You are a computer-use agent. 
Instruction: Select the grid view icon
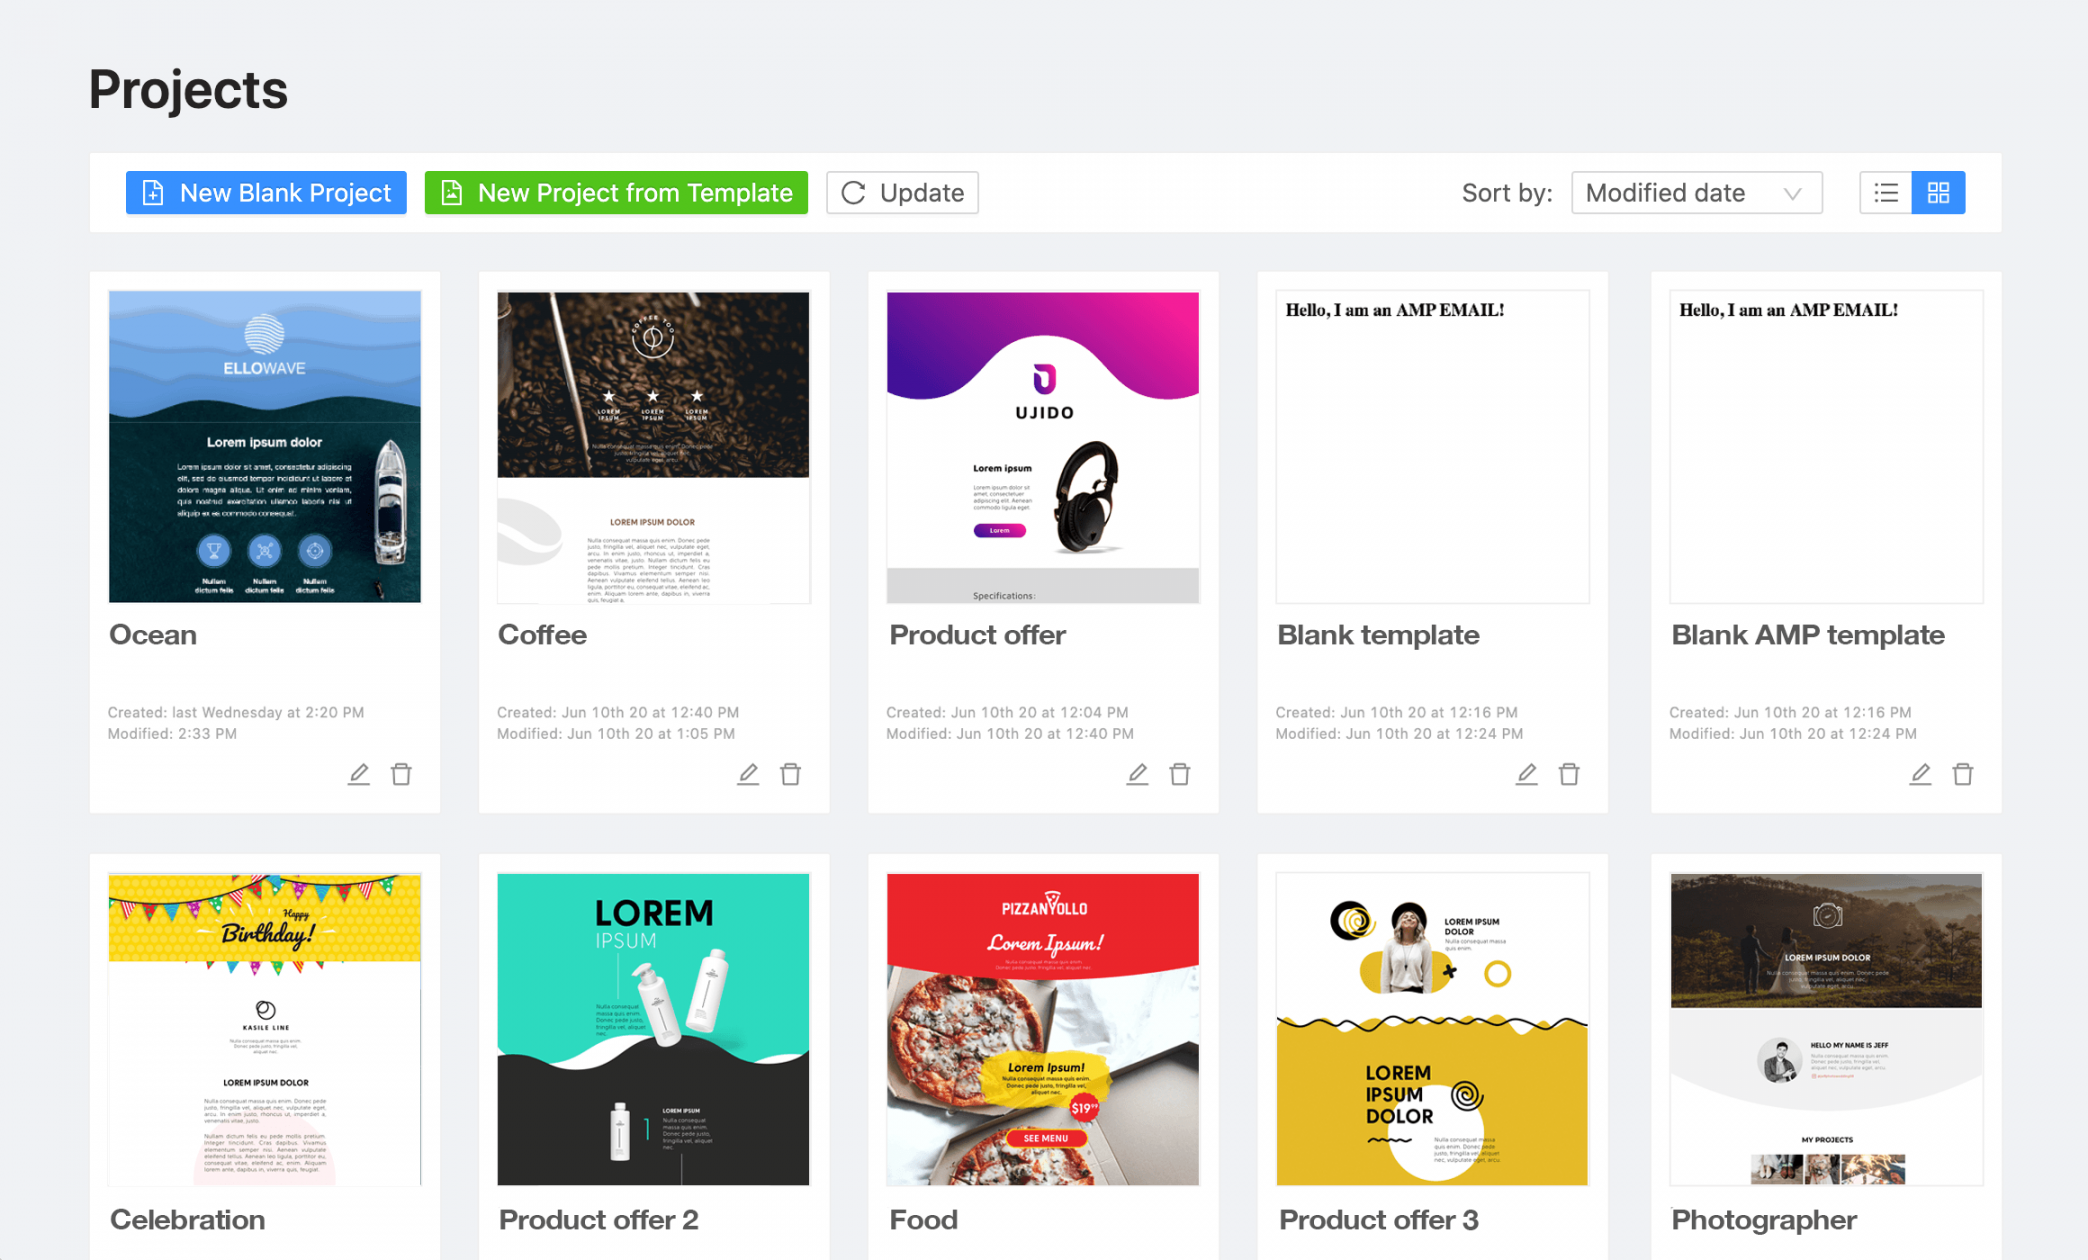click(x=1939, y=191)
